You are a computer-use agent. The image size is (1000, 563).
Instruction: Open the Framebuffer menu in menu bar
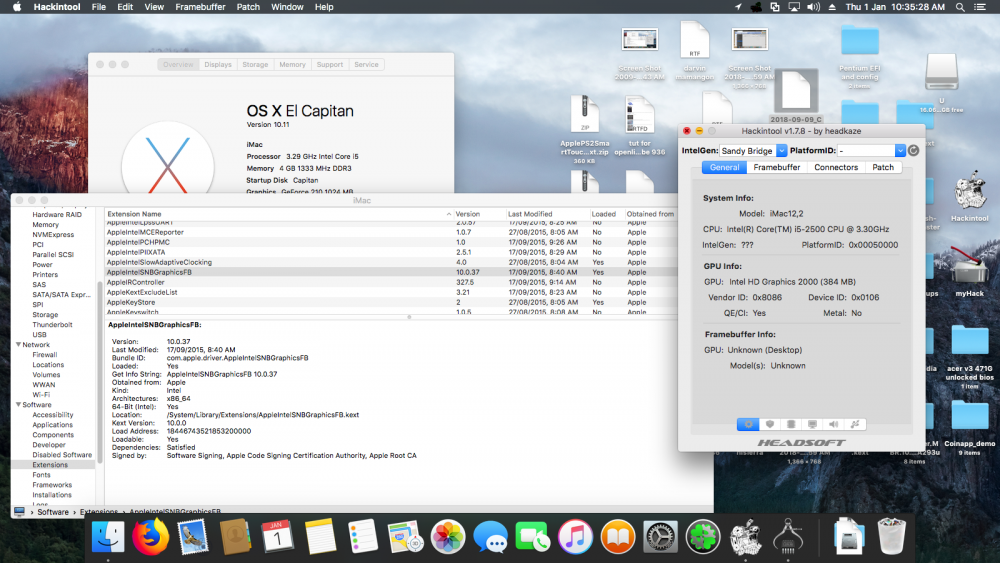[200, 7]
